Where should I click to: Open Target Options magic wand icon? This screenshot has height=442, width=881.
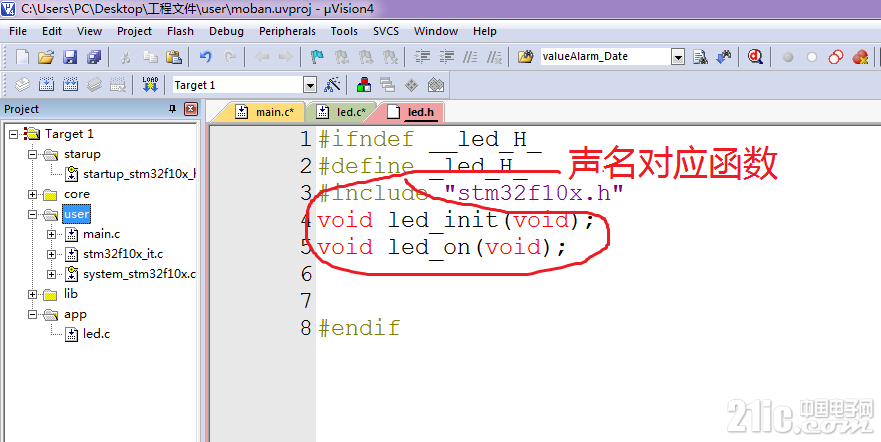pyautogui.click(x=333, y=85)
